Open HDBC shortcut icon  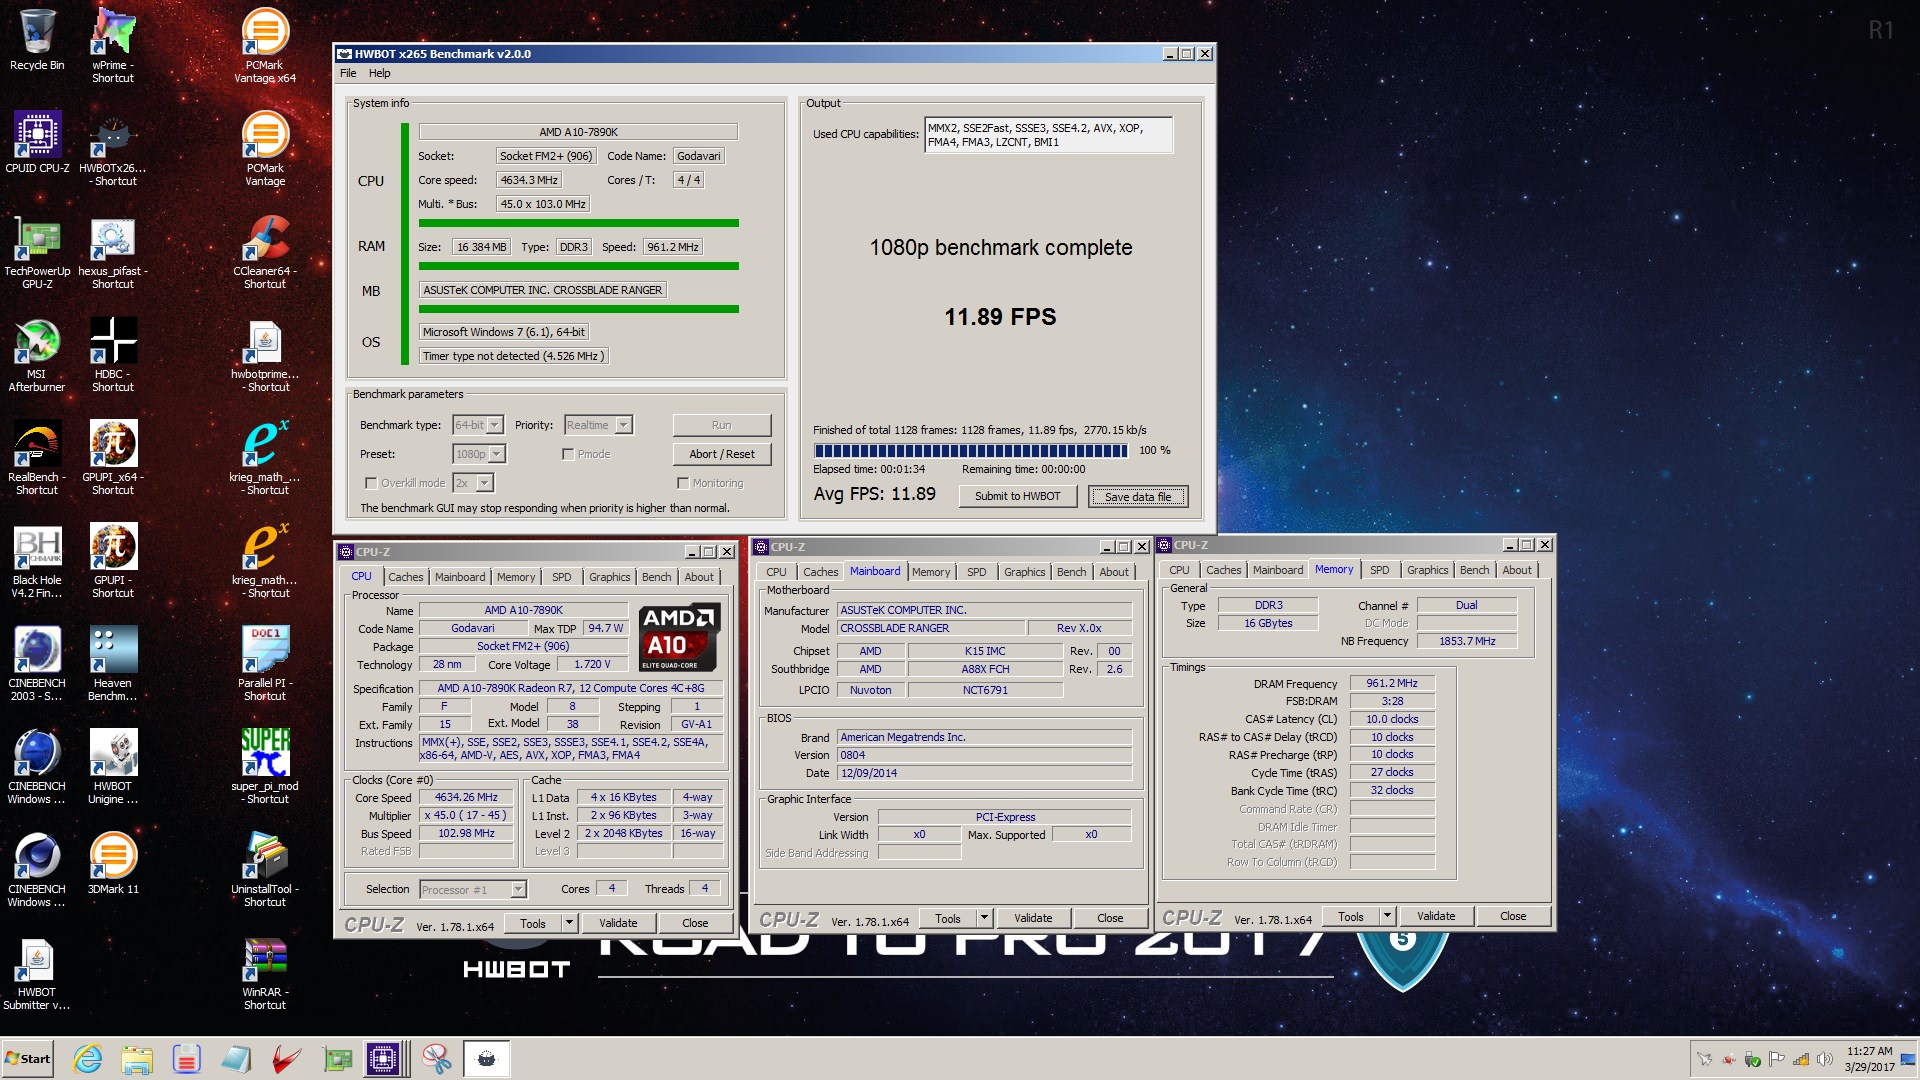click(x=113, y=355)
